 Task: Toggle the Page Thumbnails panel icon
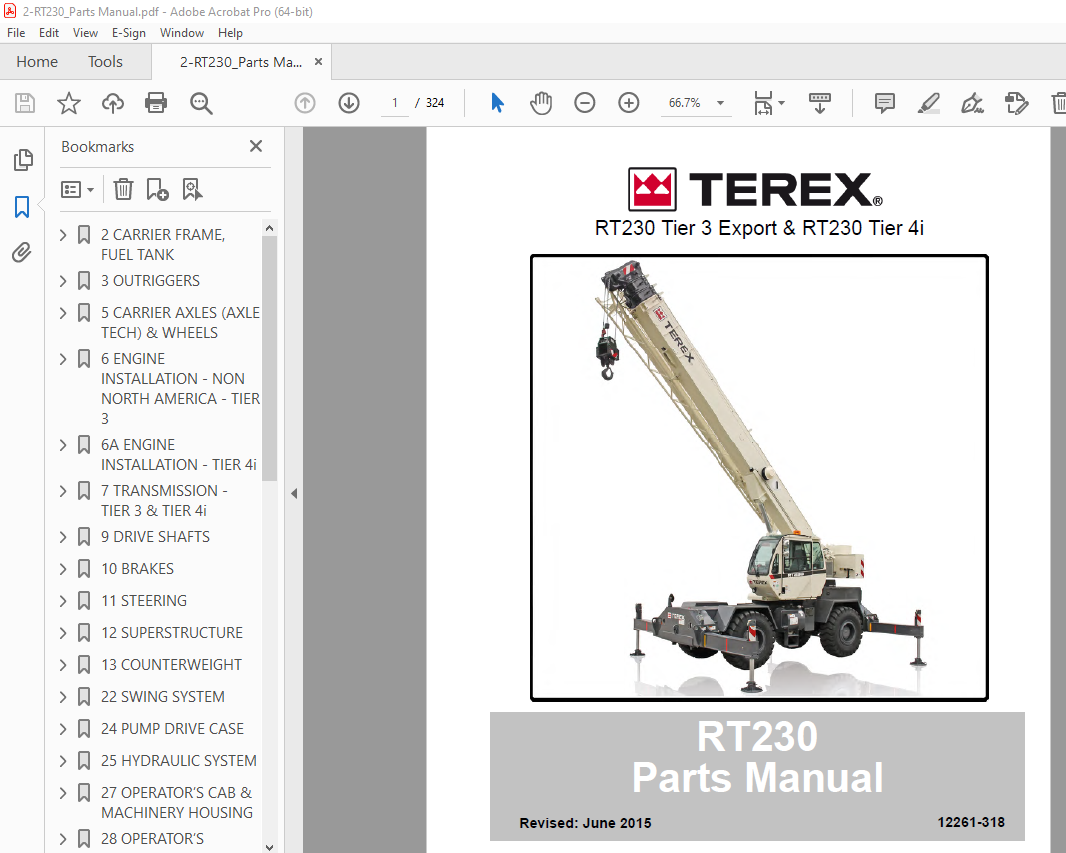coord(22,160)
